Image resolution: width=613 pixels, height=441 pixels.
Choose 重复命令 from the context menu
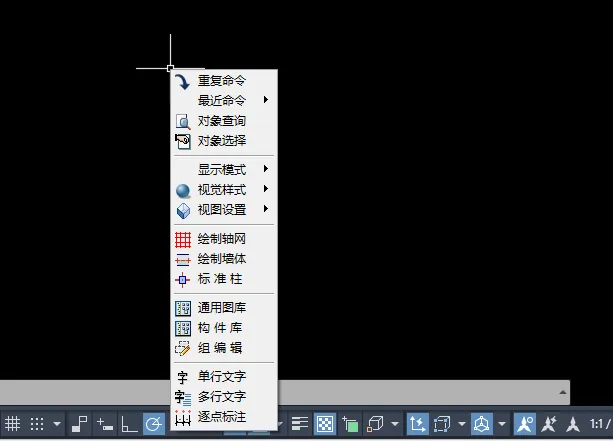(224, 81)
